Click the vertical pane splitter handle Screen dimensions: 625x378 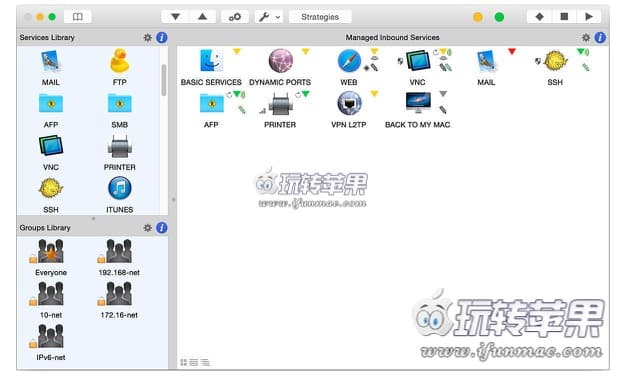pos(173,199)
